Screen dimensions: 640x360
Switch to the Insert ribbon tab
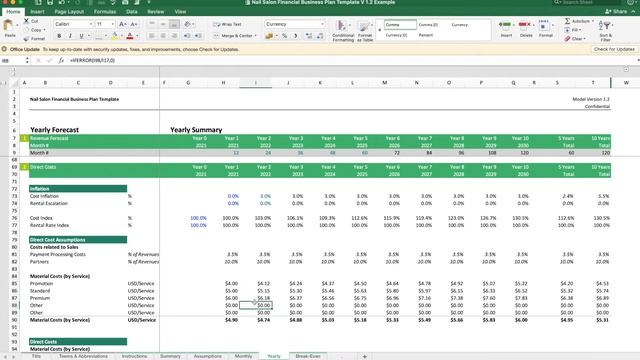coord(37,12)
